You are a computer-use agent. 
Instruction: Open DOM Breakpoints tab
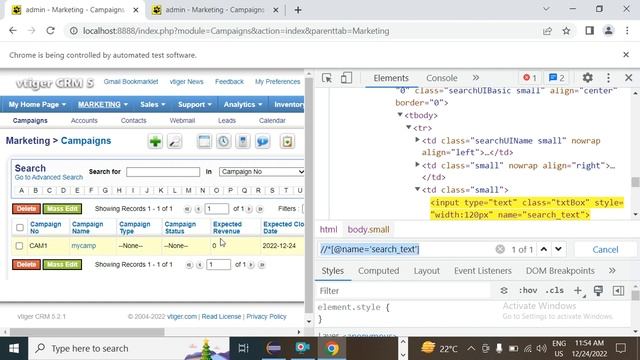(x=560, y=271)
